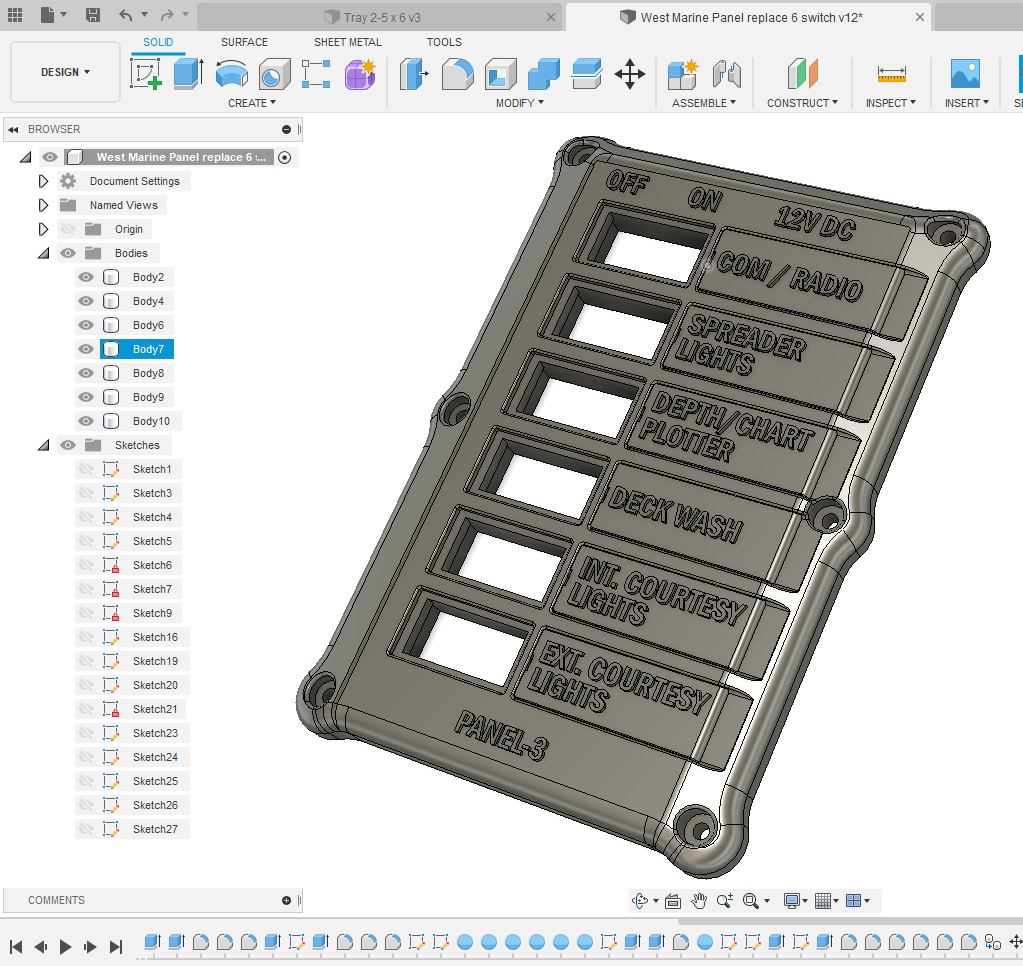This screenshot has height=966, width=1023.
Task: Select the Pan hand tool
Action: tap(699, 901)
